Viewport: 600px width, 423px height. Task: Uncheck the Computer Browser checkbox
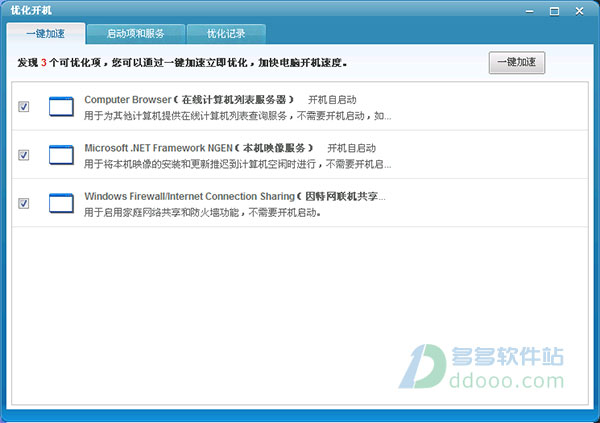(x=24, y=106)
